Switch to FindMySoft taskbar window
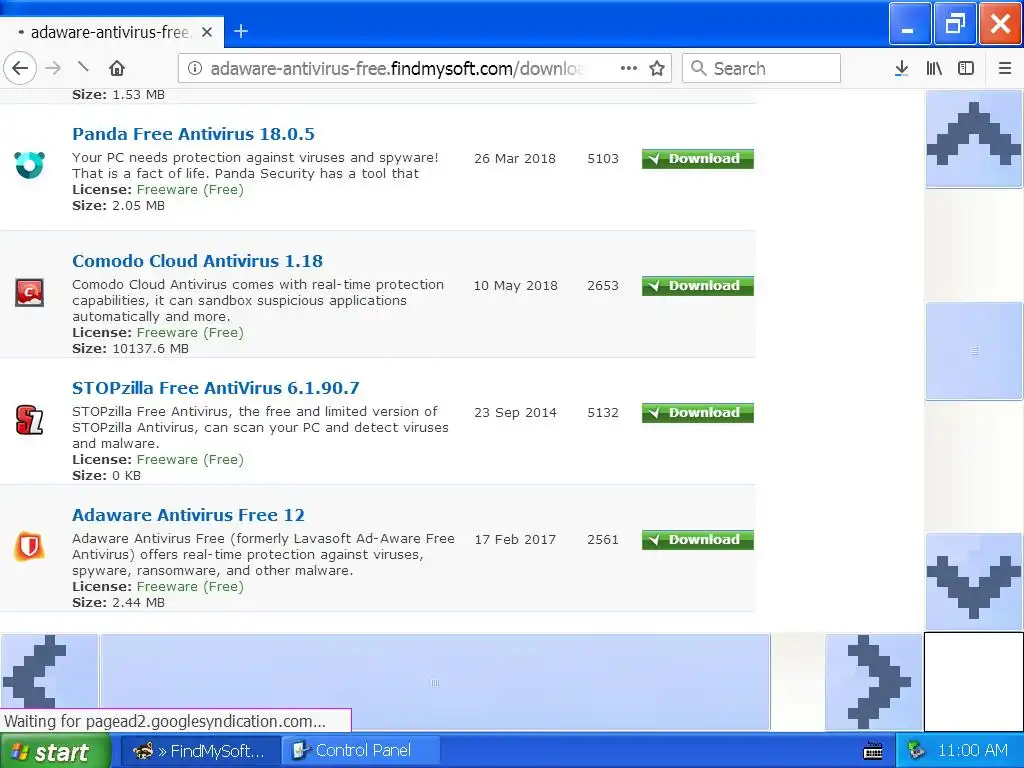 201,751
